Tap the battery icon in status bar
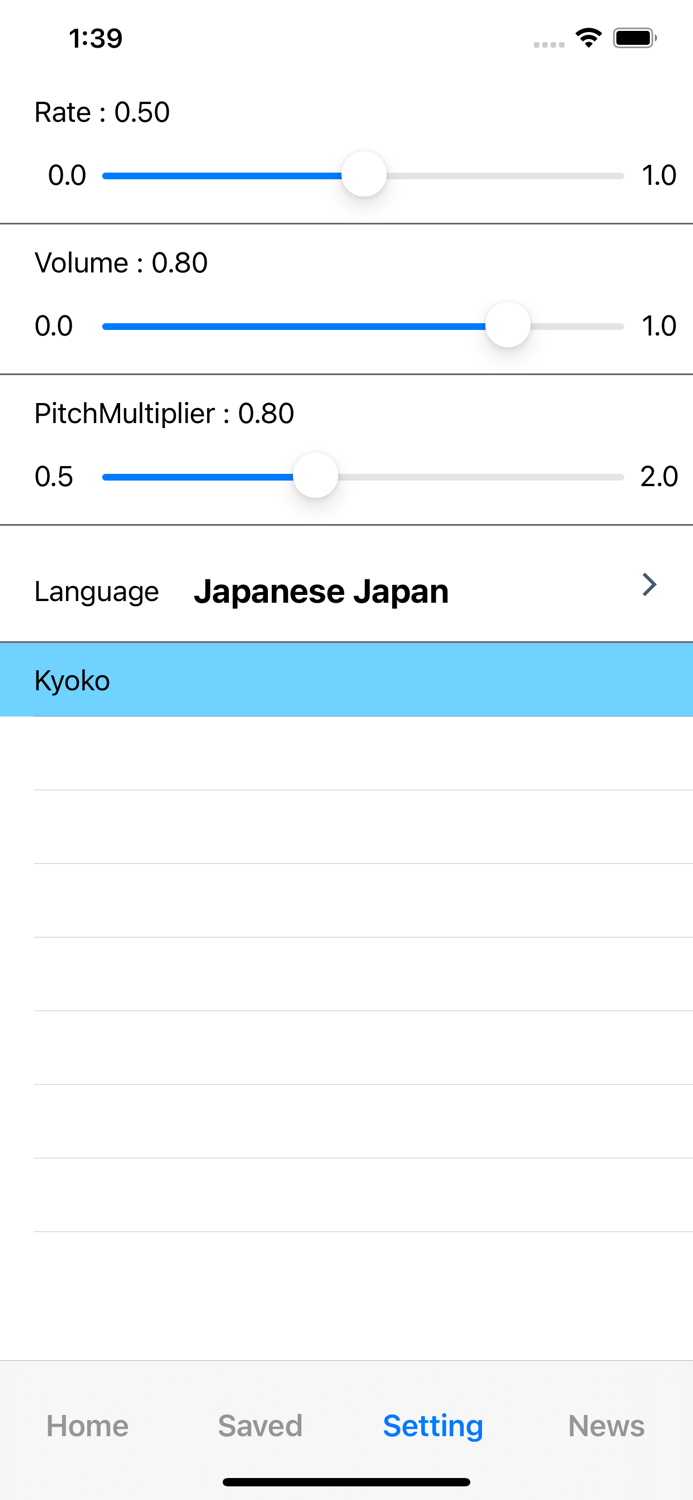 [635, 39]
